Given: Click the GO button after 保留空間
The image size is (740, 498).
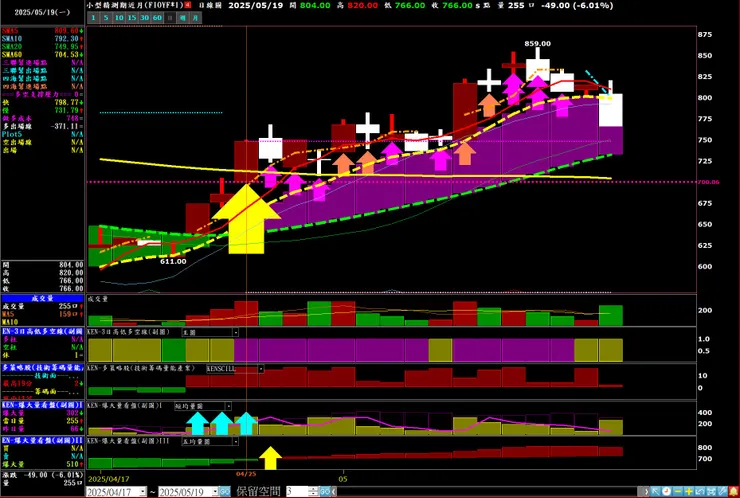Looking at the screenshot, I should [325, 491].
